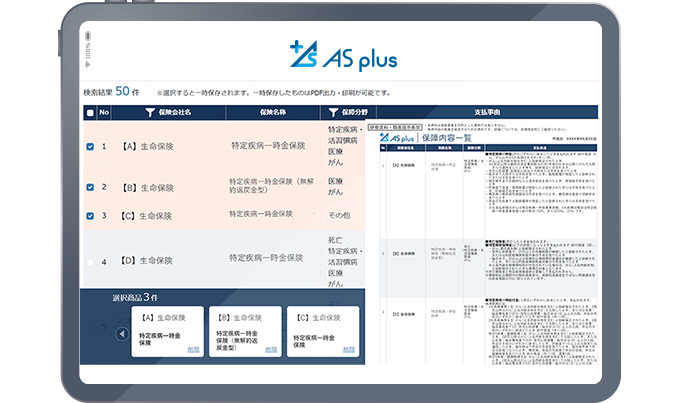
Task: Uncheck row 2 【B】生命保険 checkbox
Action: [x=90, y=187]
